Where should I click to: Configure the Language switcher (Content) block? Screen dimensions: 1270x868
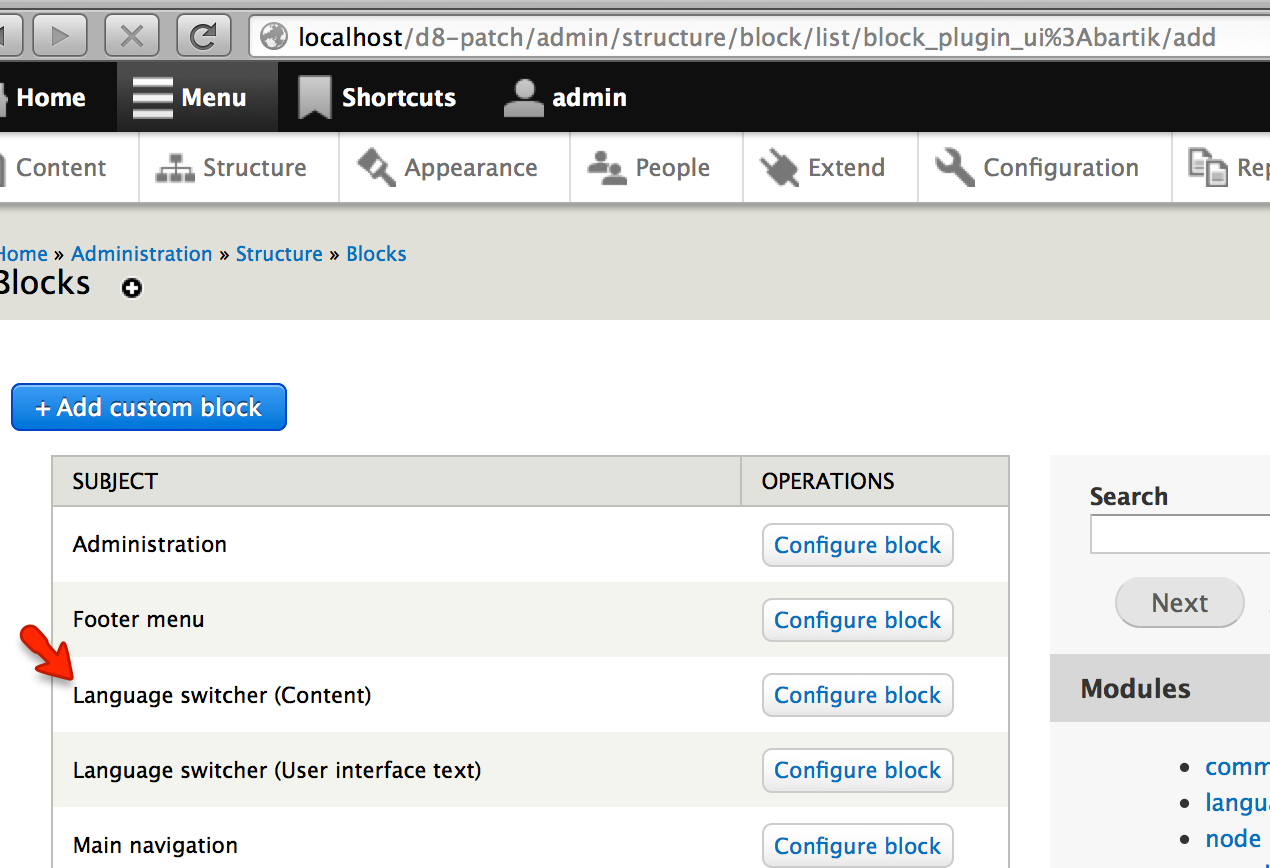click(857, 695)
